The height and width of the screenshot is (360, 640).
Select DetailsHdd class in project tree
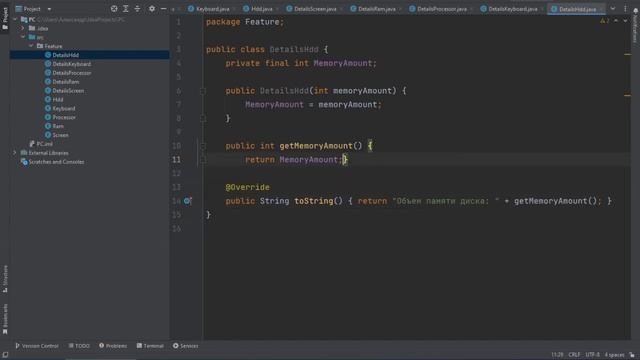65,55
